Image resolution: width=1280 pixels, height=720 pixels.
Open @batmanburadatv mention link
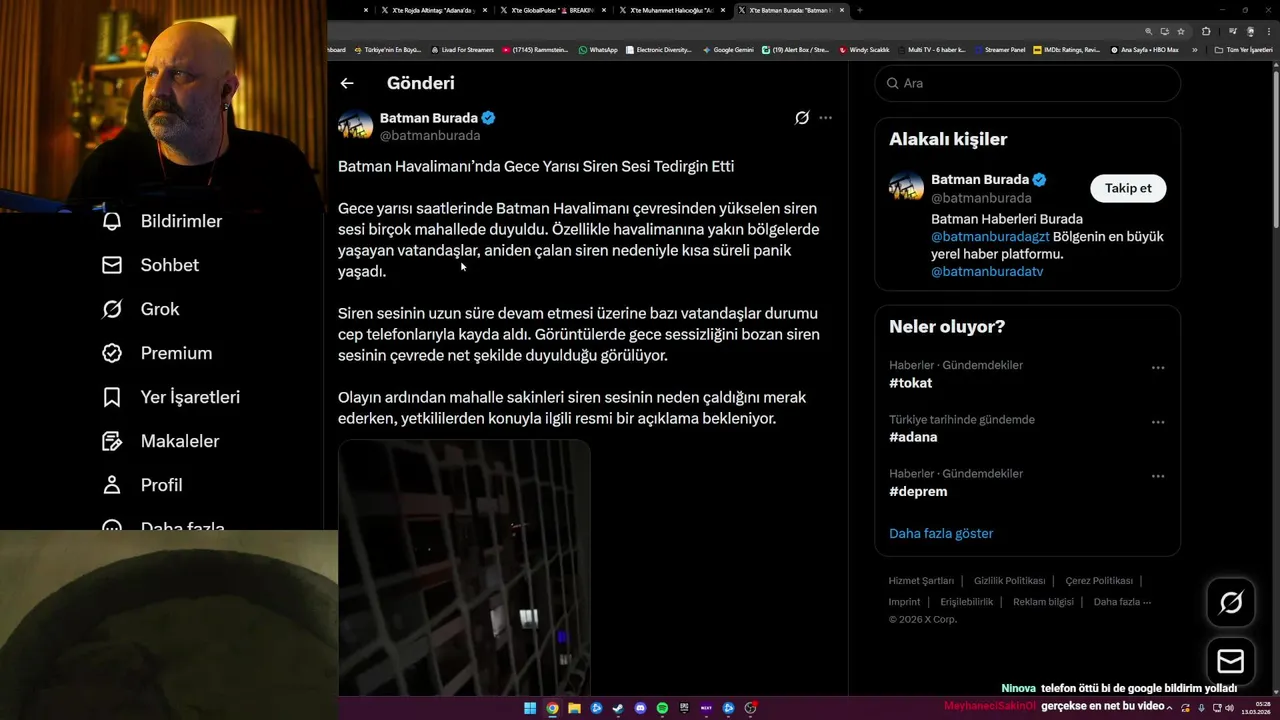pyautogui.click(x=987, y=271)
